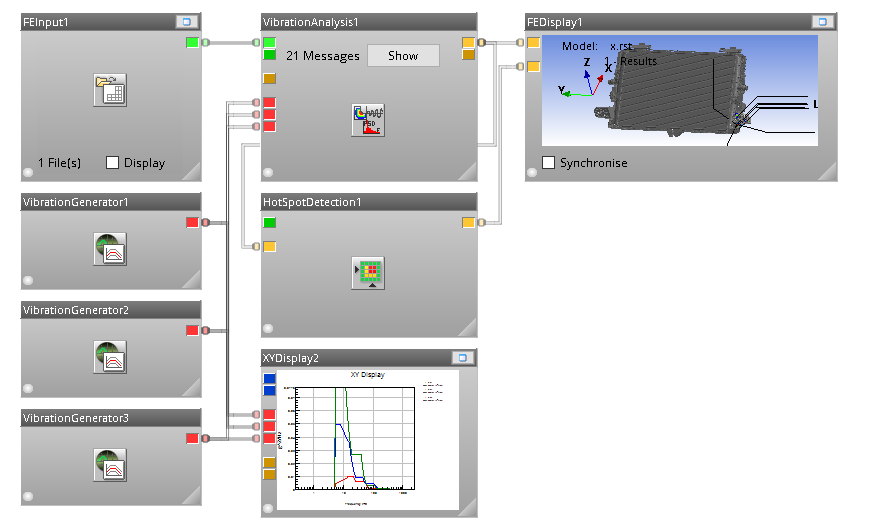878x527 pixels.
Task: Select the VibrationGenerator3 glyph icon
Action: [110, 464]
